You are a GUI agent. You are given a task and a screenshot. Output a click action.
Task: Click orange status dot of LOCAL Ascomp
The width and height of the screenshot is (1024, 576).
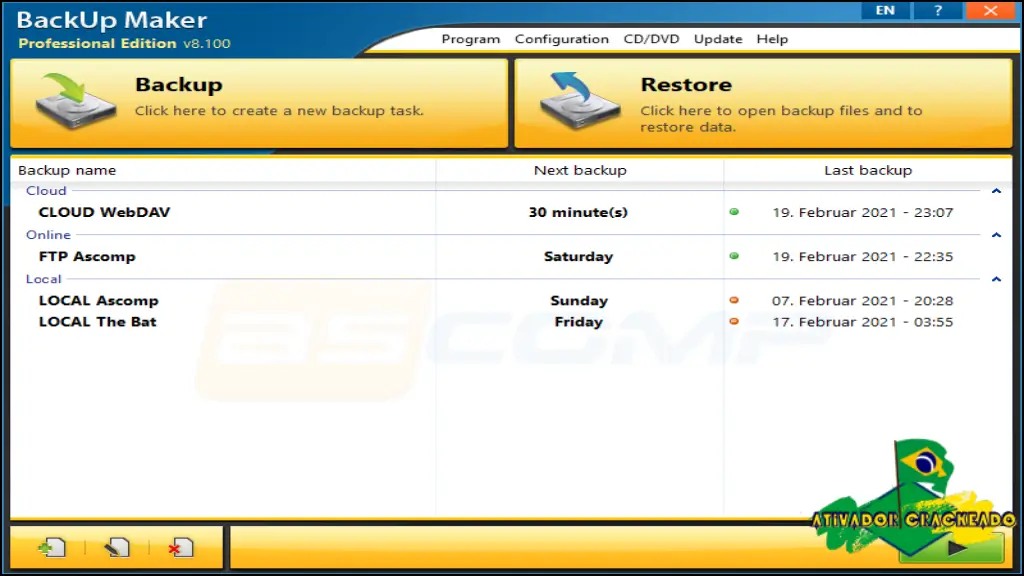tap(734, 300)
